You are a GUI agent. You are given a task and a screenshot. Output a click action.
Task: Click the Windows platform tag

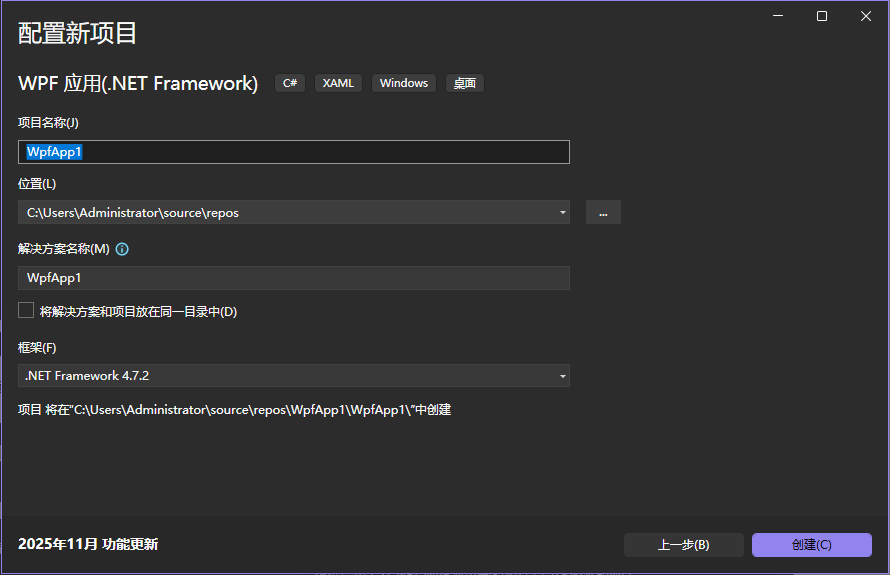(404, 83)
